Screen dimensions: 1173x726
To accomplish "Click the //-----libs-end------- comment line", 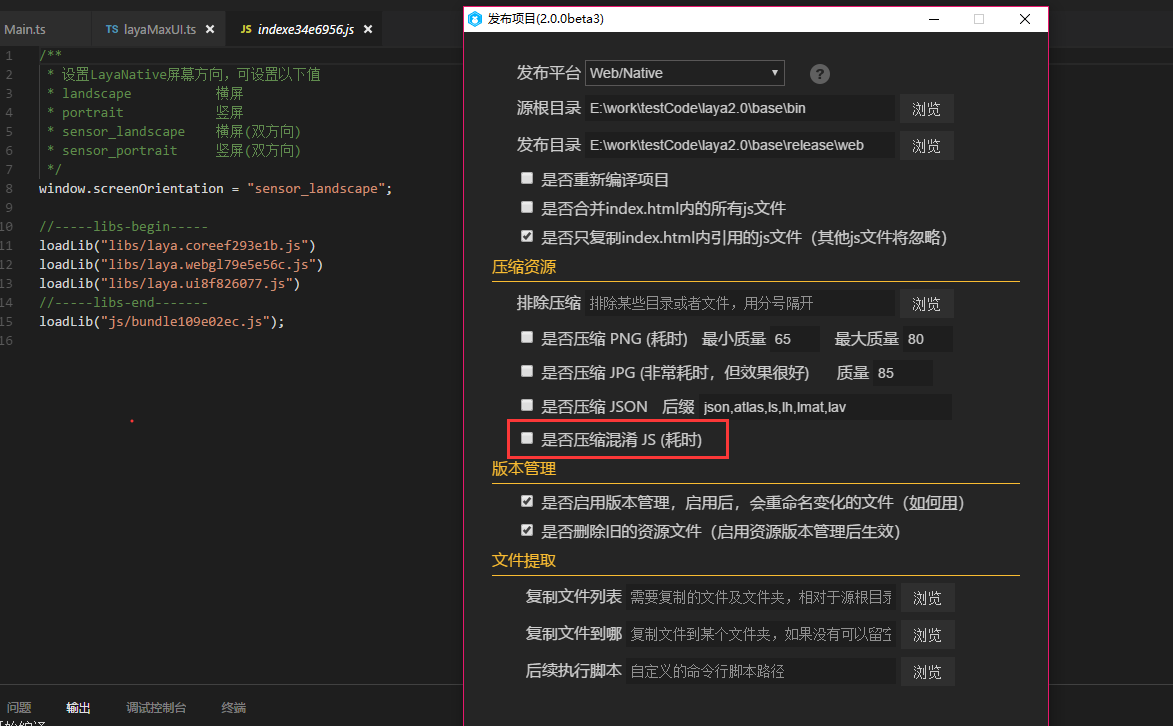I will point(123,302).
